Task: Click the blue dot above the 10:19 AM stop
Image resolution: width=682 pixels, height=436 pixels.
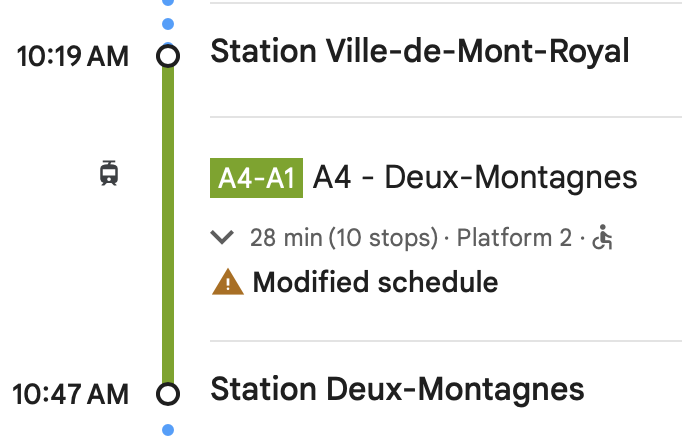Action: (168, 23)
